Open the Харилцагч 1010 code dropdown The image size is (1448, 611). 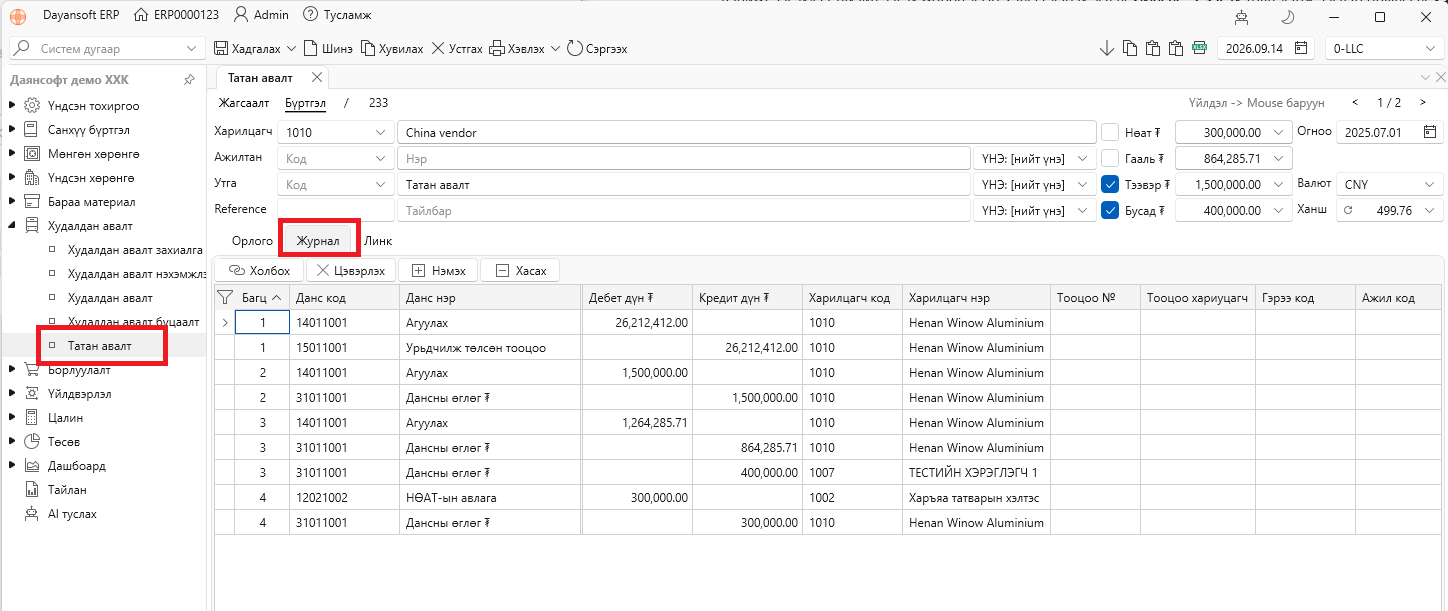pyautogui.click(x=380, y=132)
